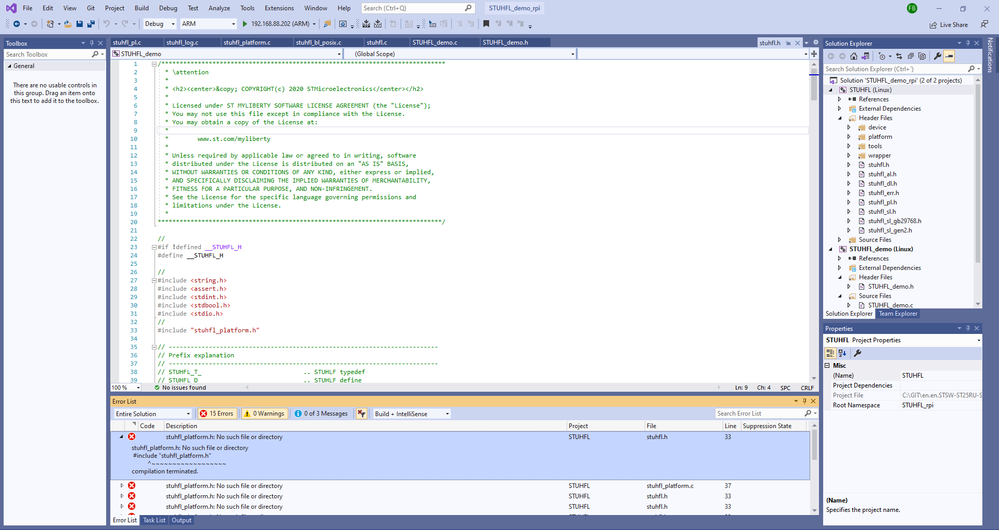Click the Search Solution Explorer field

(x=900, y=69)
